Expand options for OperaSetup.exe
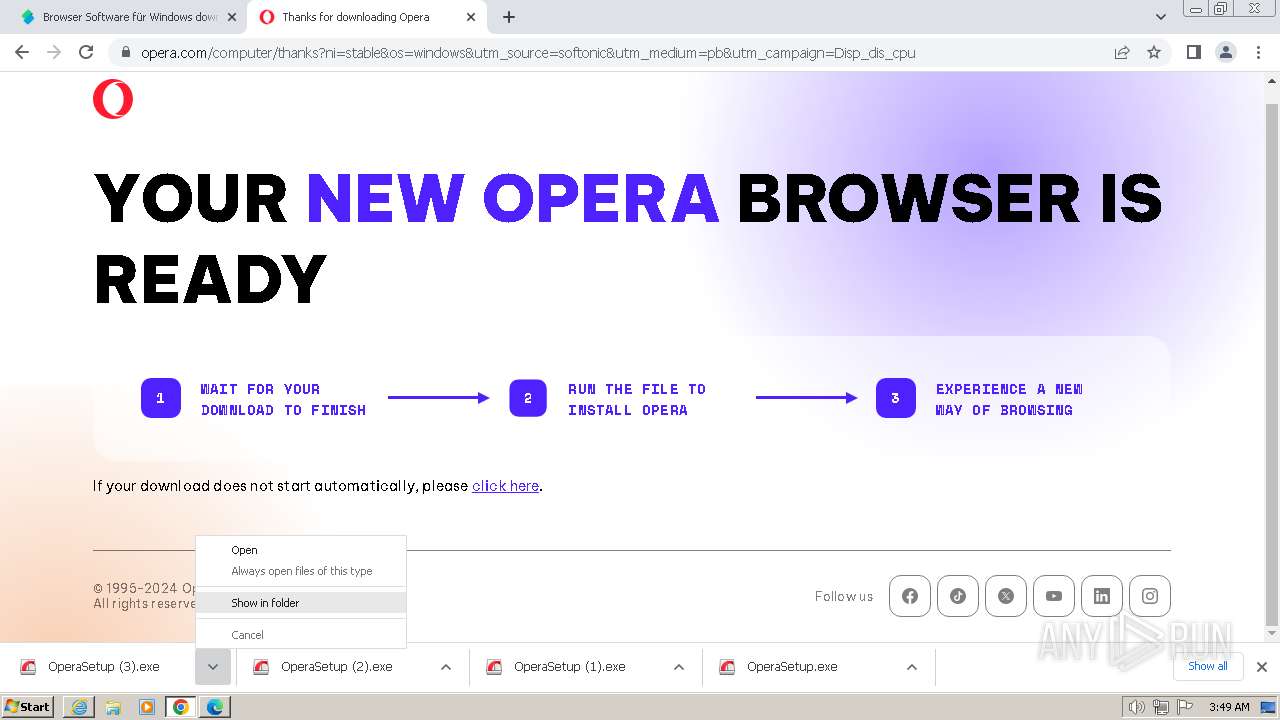Viewport: 1280px width, 720px height. 912,667
